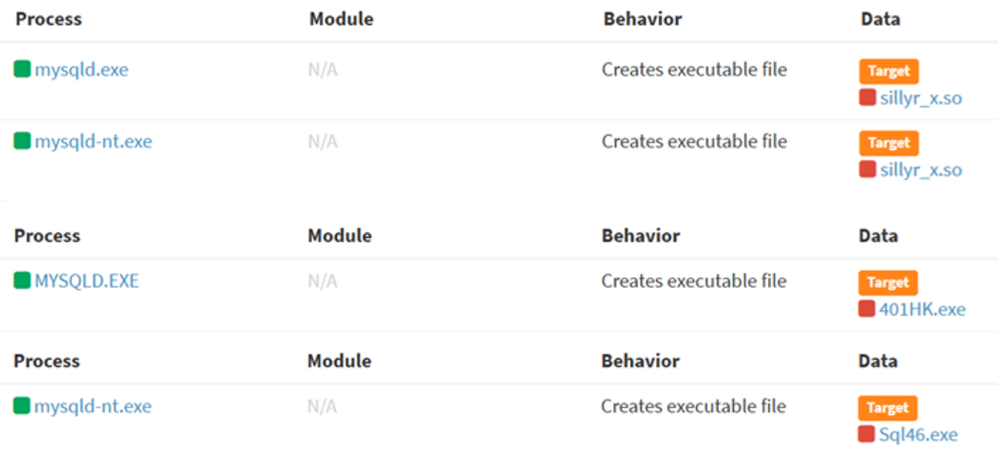Click red icon beside second sillyr_x.so entry
This screenshot has width=1006, height=453.
(x=867, y=169)
